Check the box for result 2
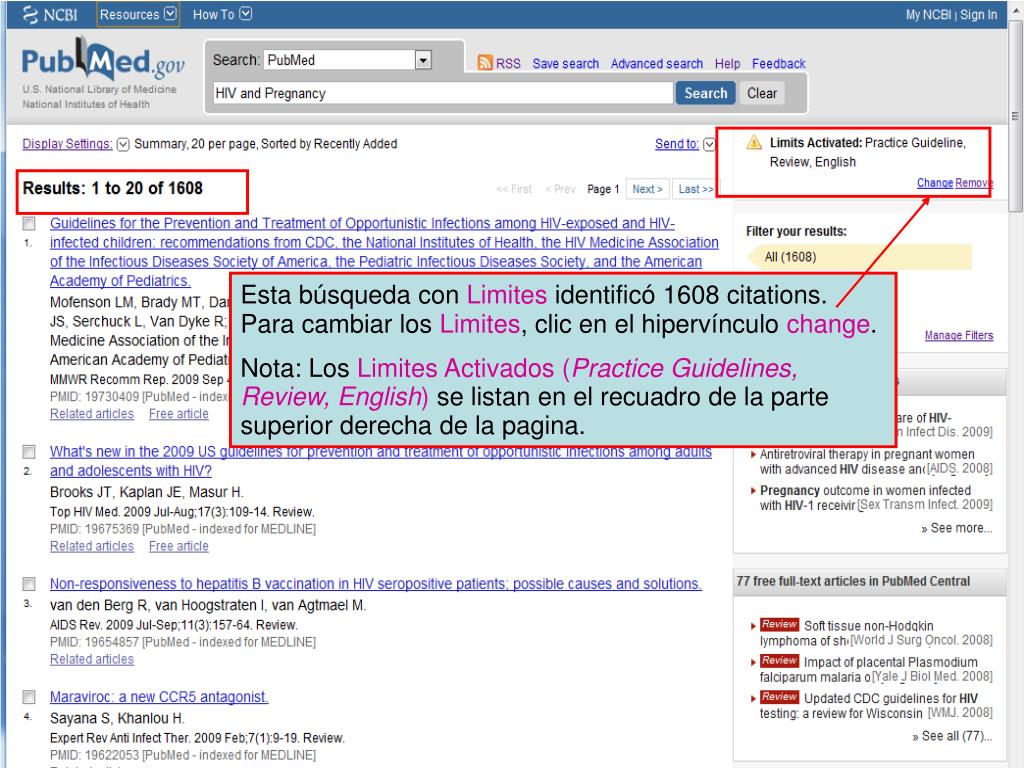This screenshot has height=768, width=1024. coord(29,451)
